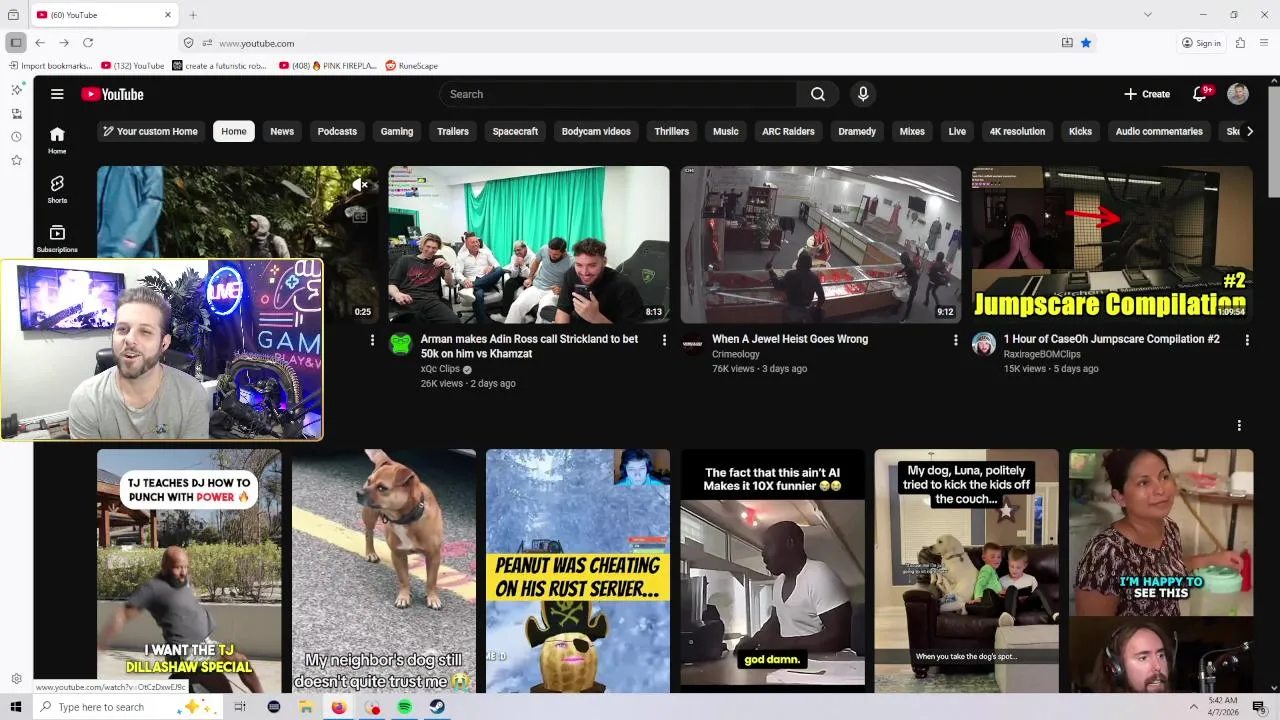Open the xQc Clips channel avatar

point(401,344)
